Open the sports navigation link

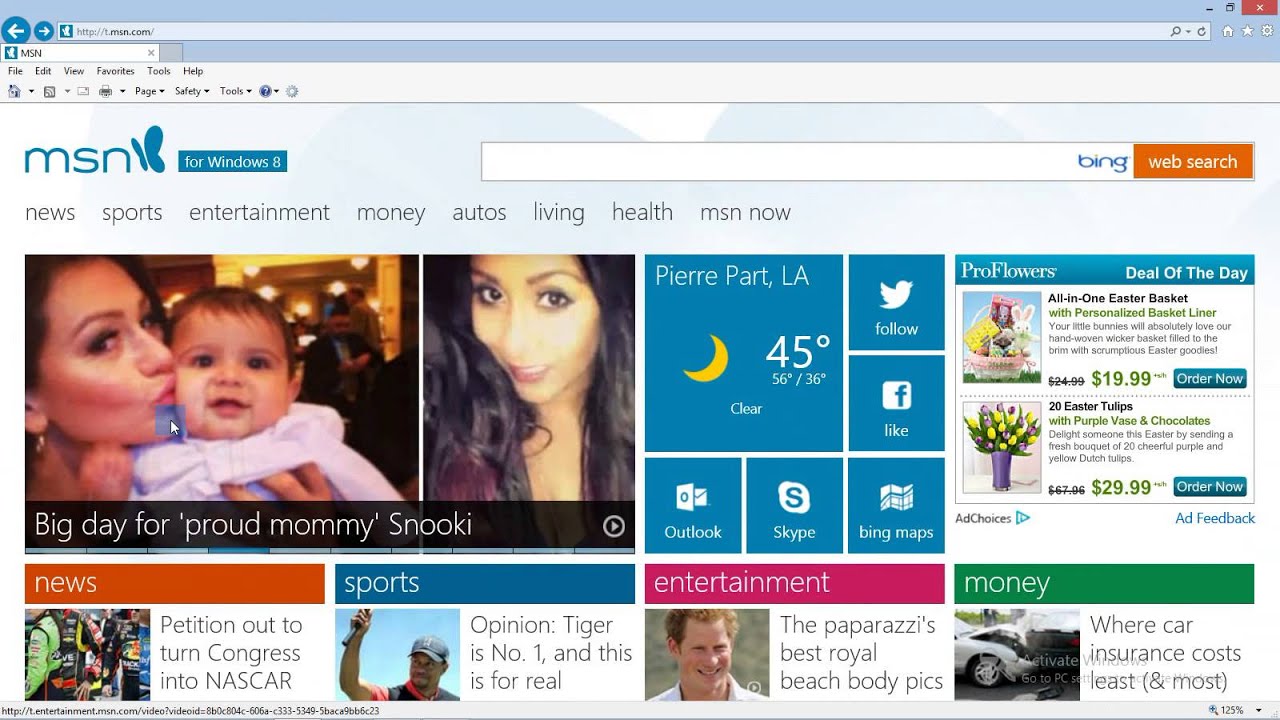pos(132,212)
